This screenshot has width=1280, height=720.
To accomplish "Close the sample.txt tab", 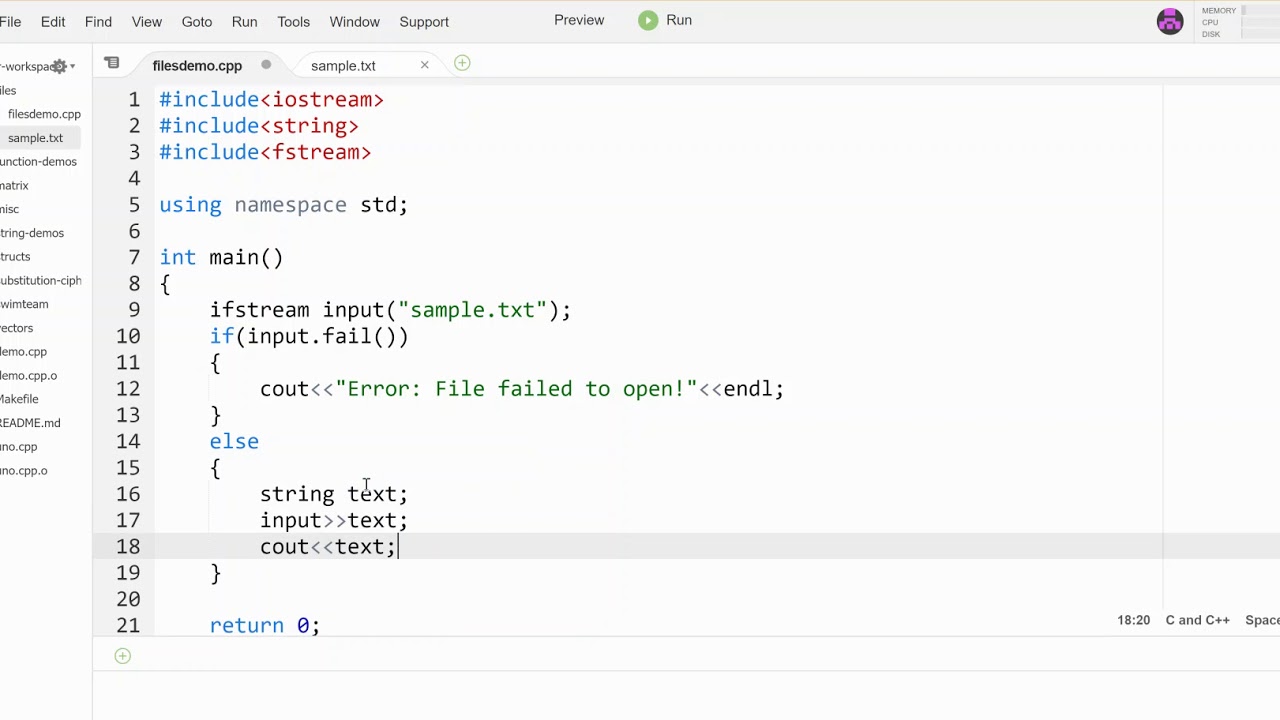I will (424, 65).
